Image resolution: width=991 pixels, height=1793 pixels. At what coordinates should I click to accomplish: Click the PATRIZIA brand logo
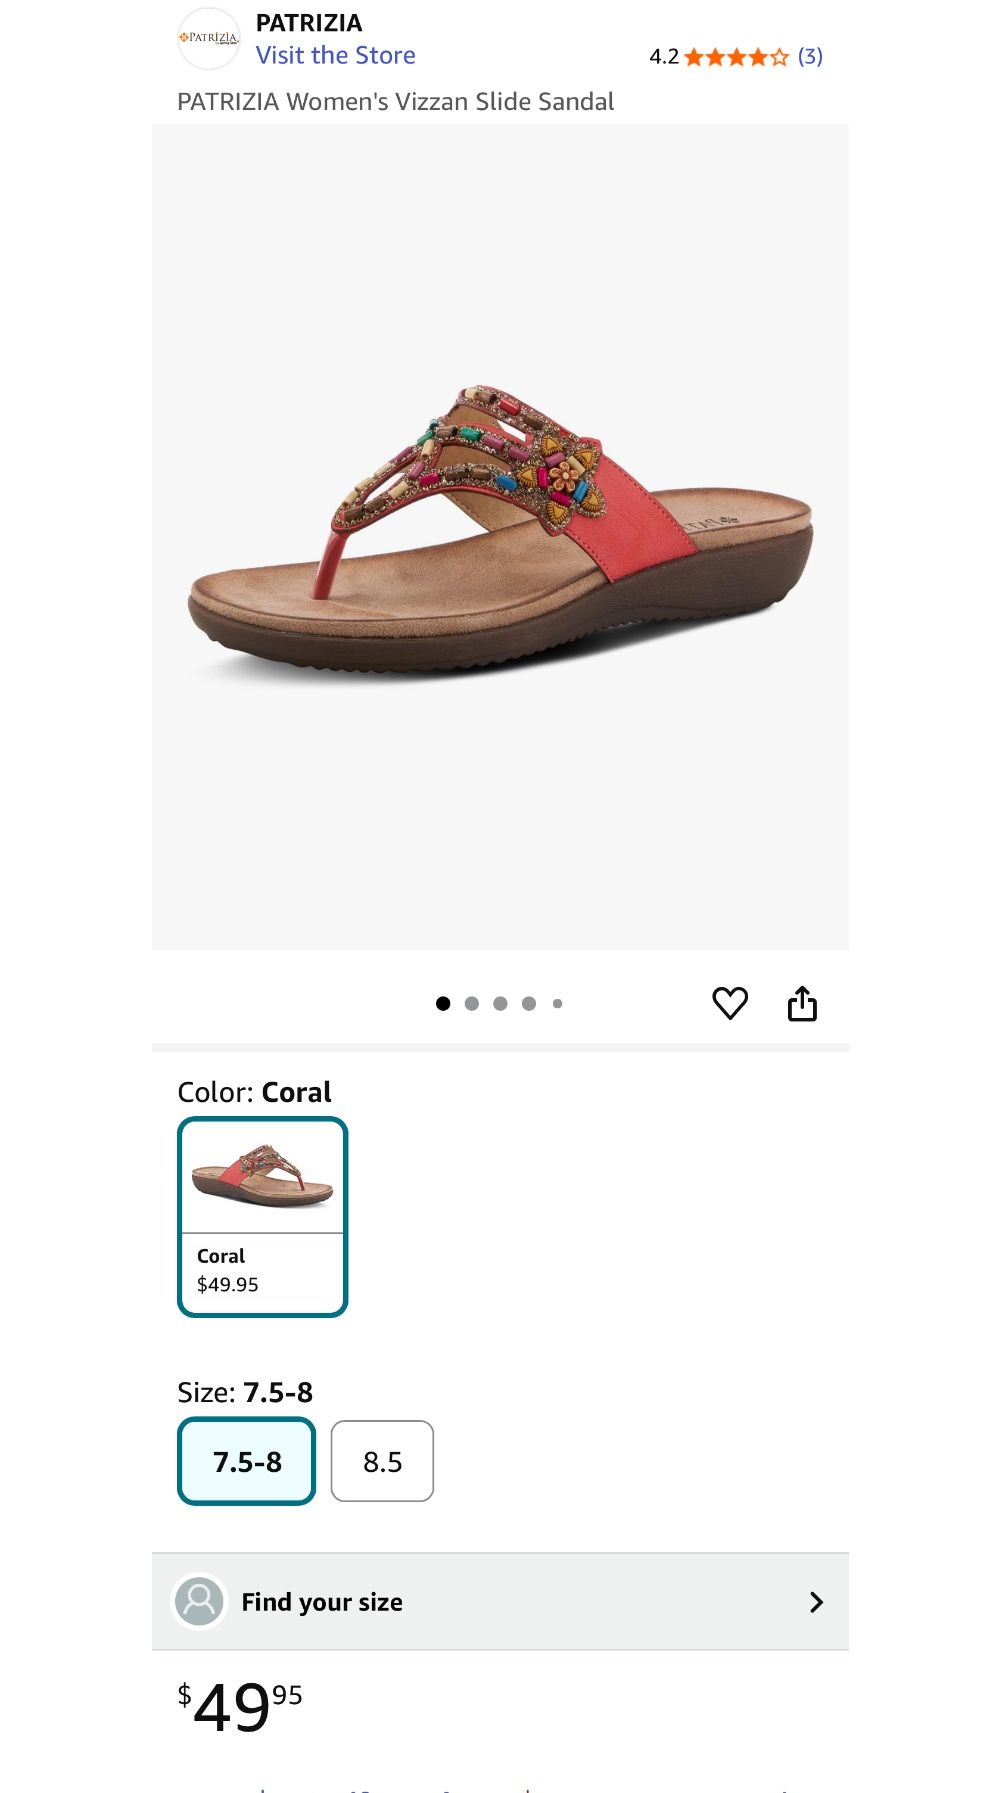tap(209, 39)
